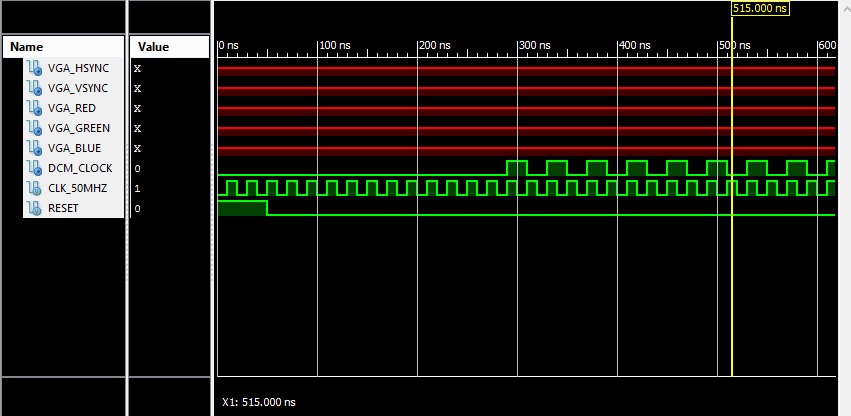The image size is (851, 416).
Task: Click the 0 ns ruler mark
Action: click(230, 46)
